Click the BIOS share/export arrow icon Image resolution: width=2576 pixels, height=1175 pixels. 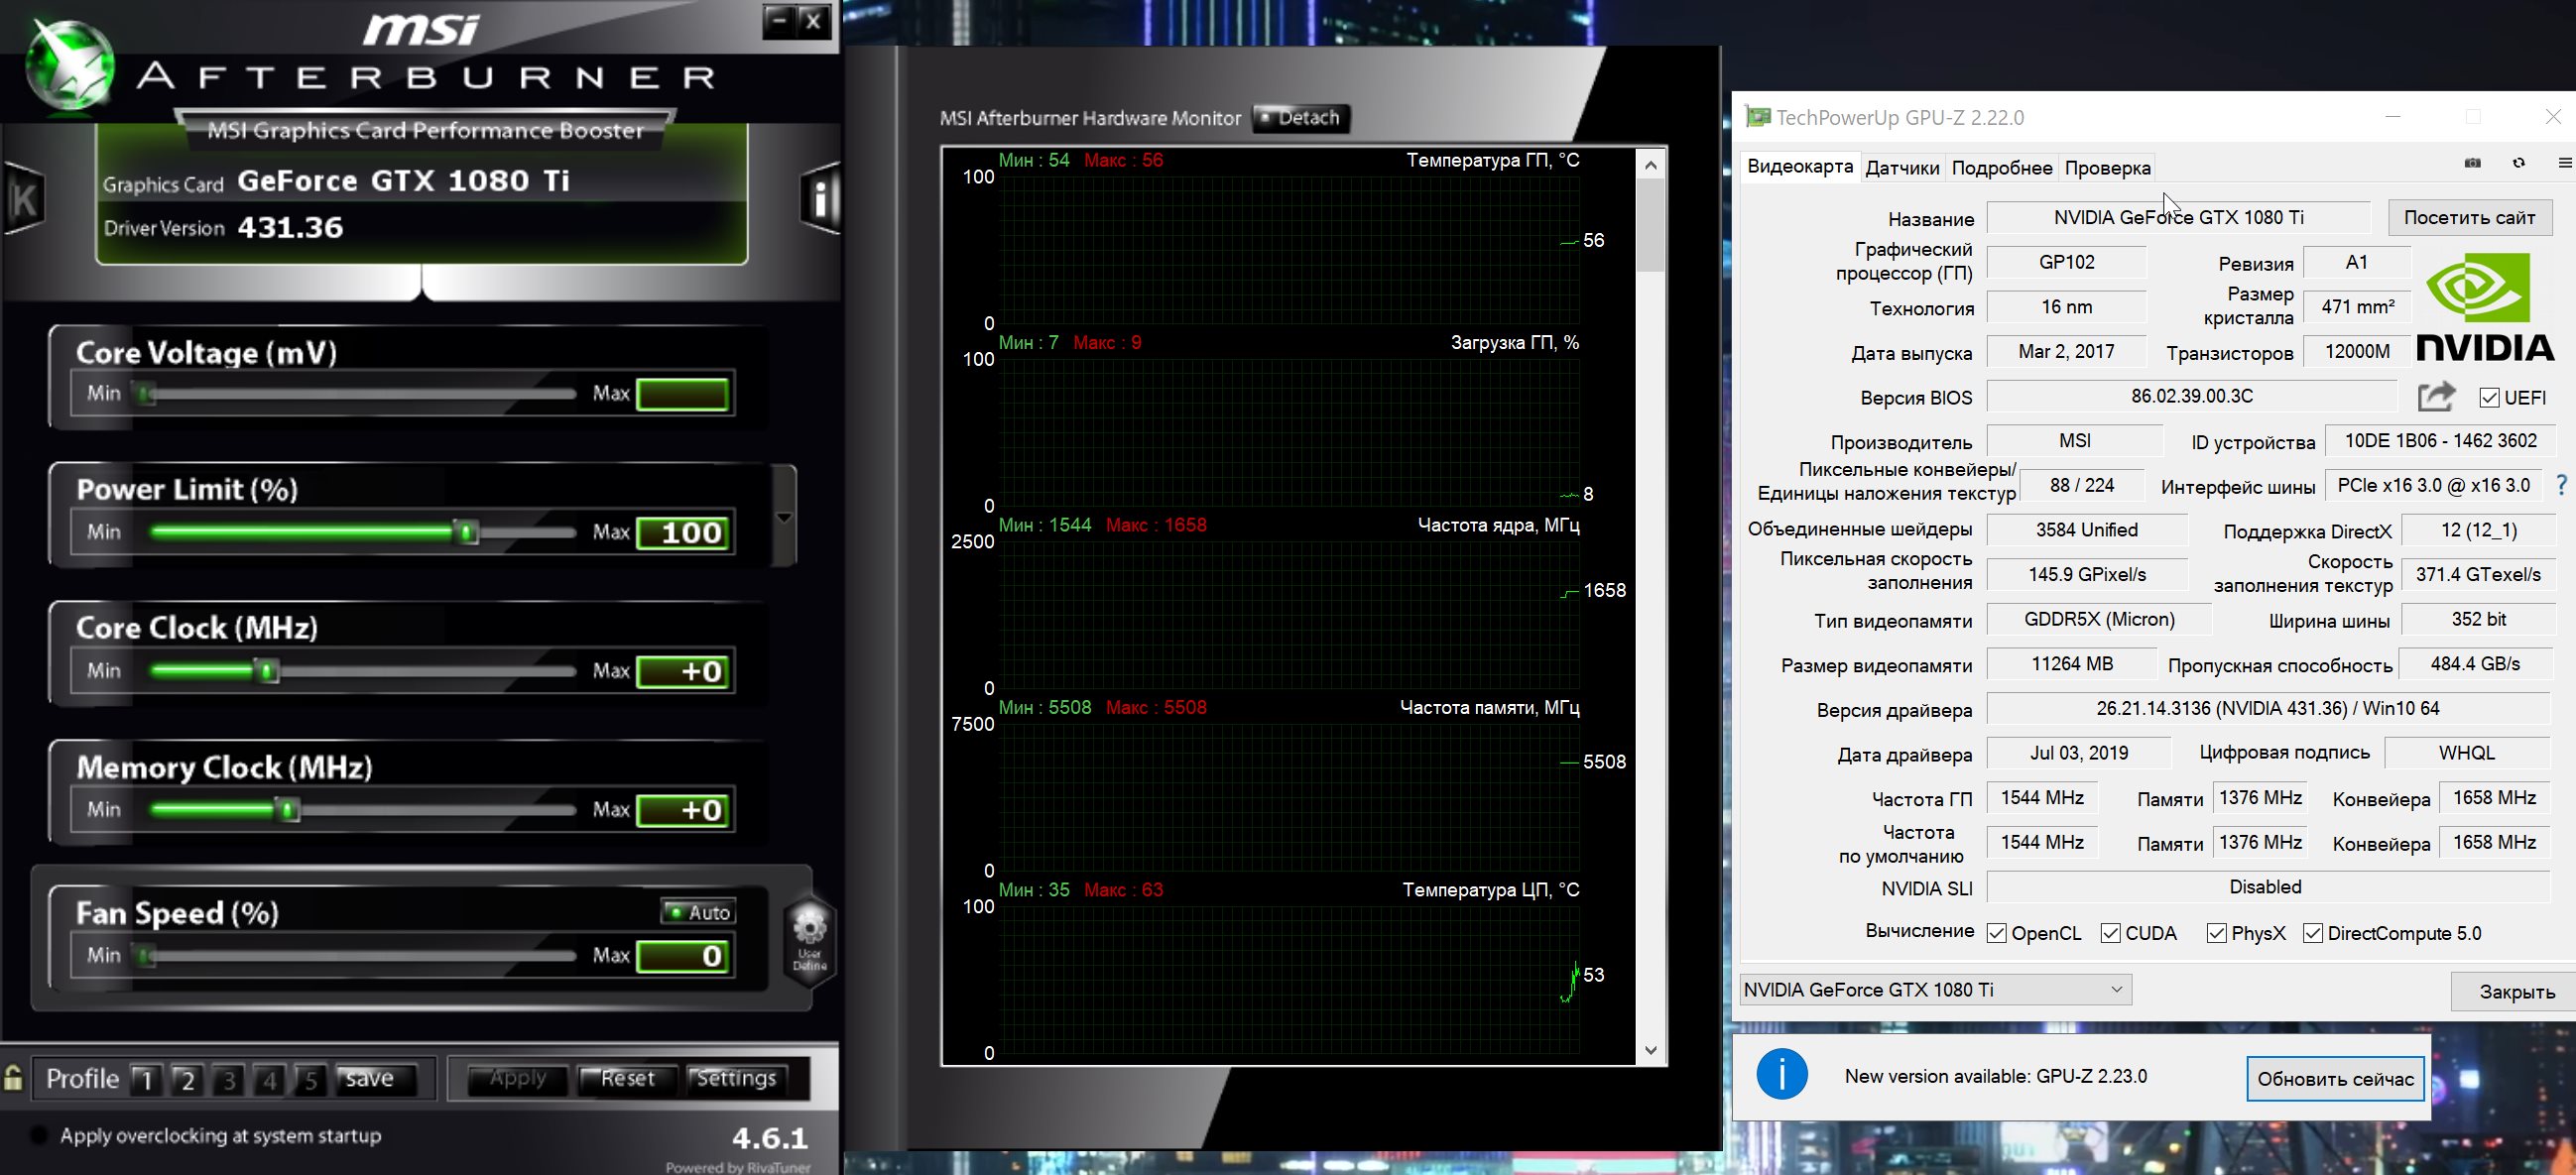click(2436, 397)
